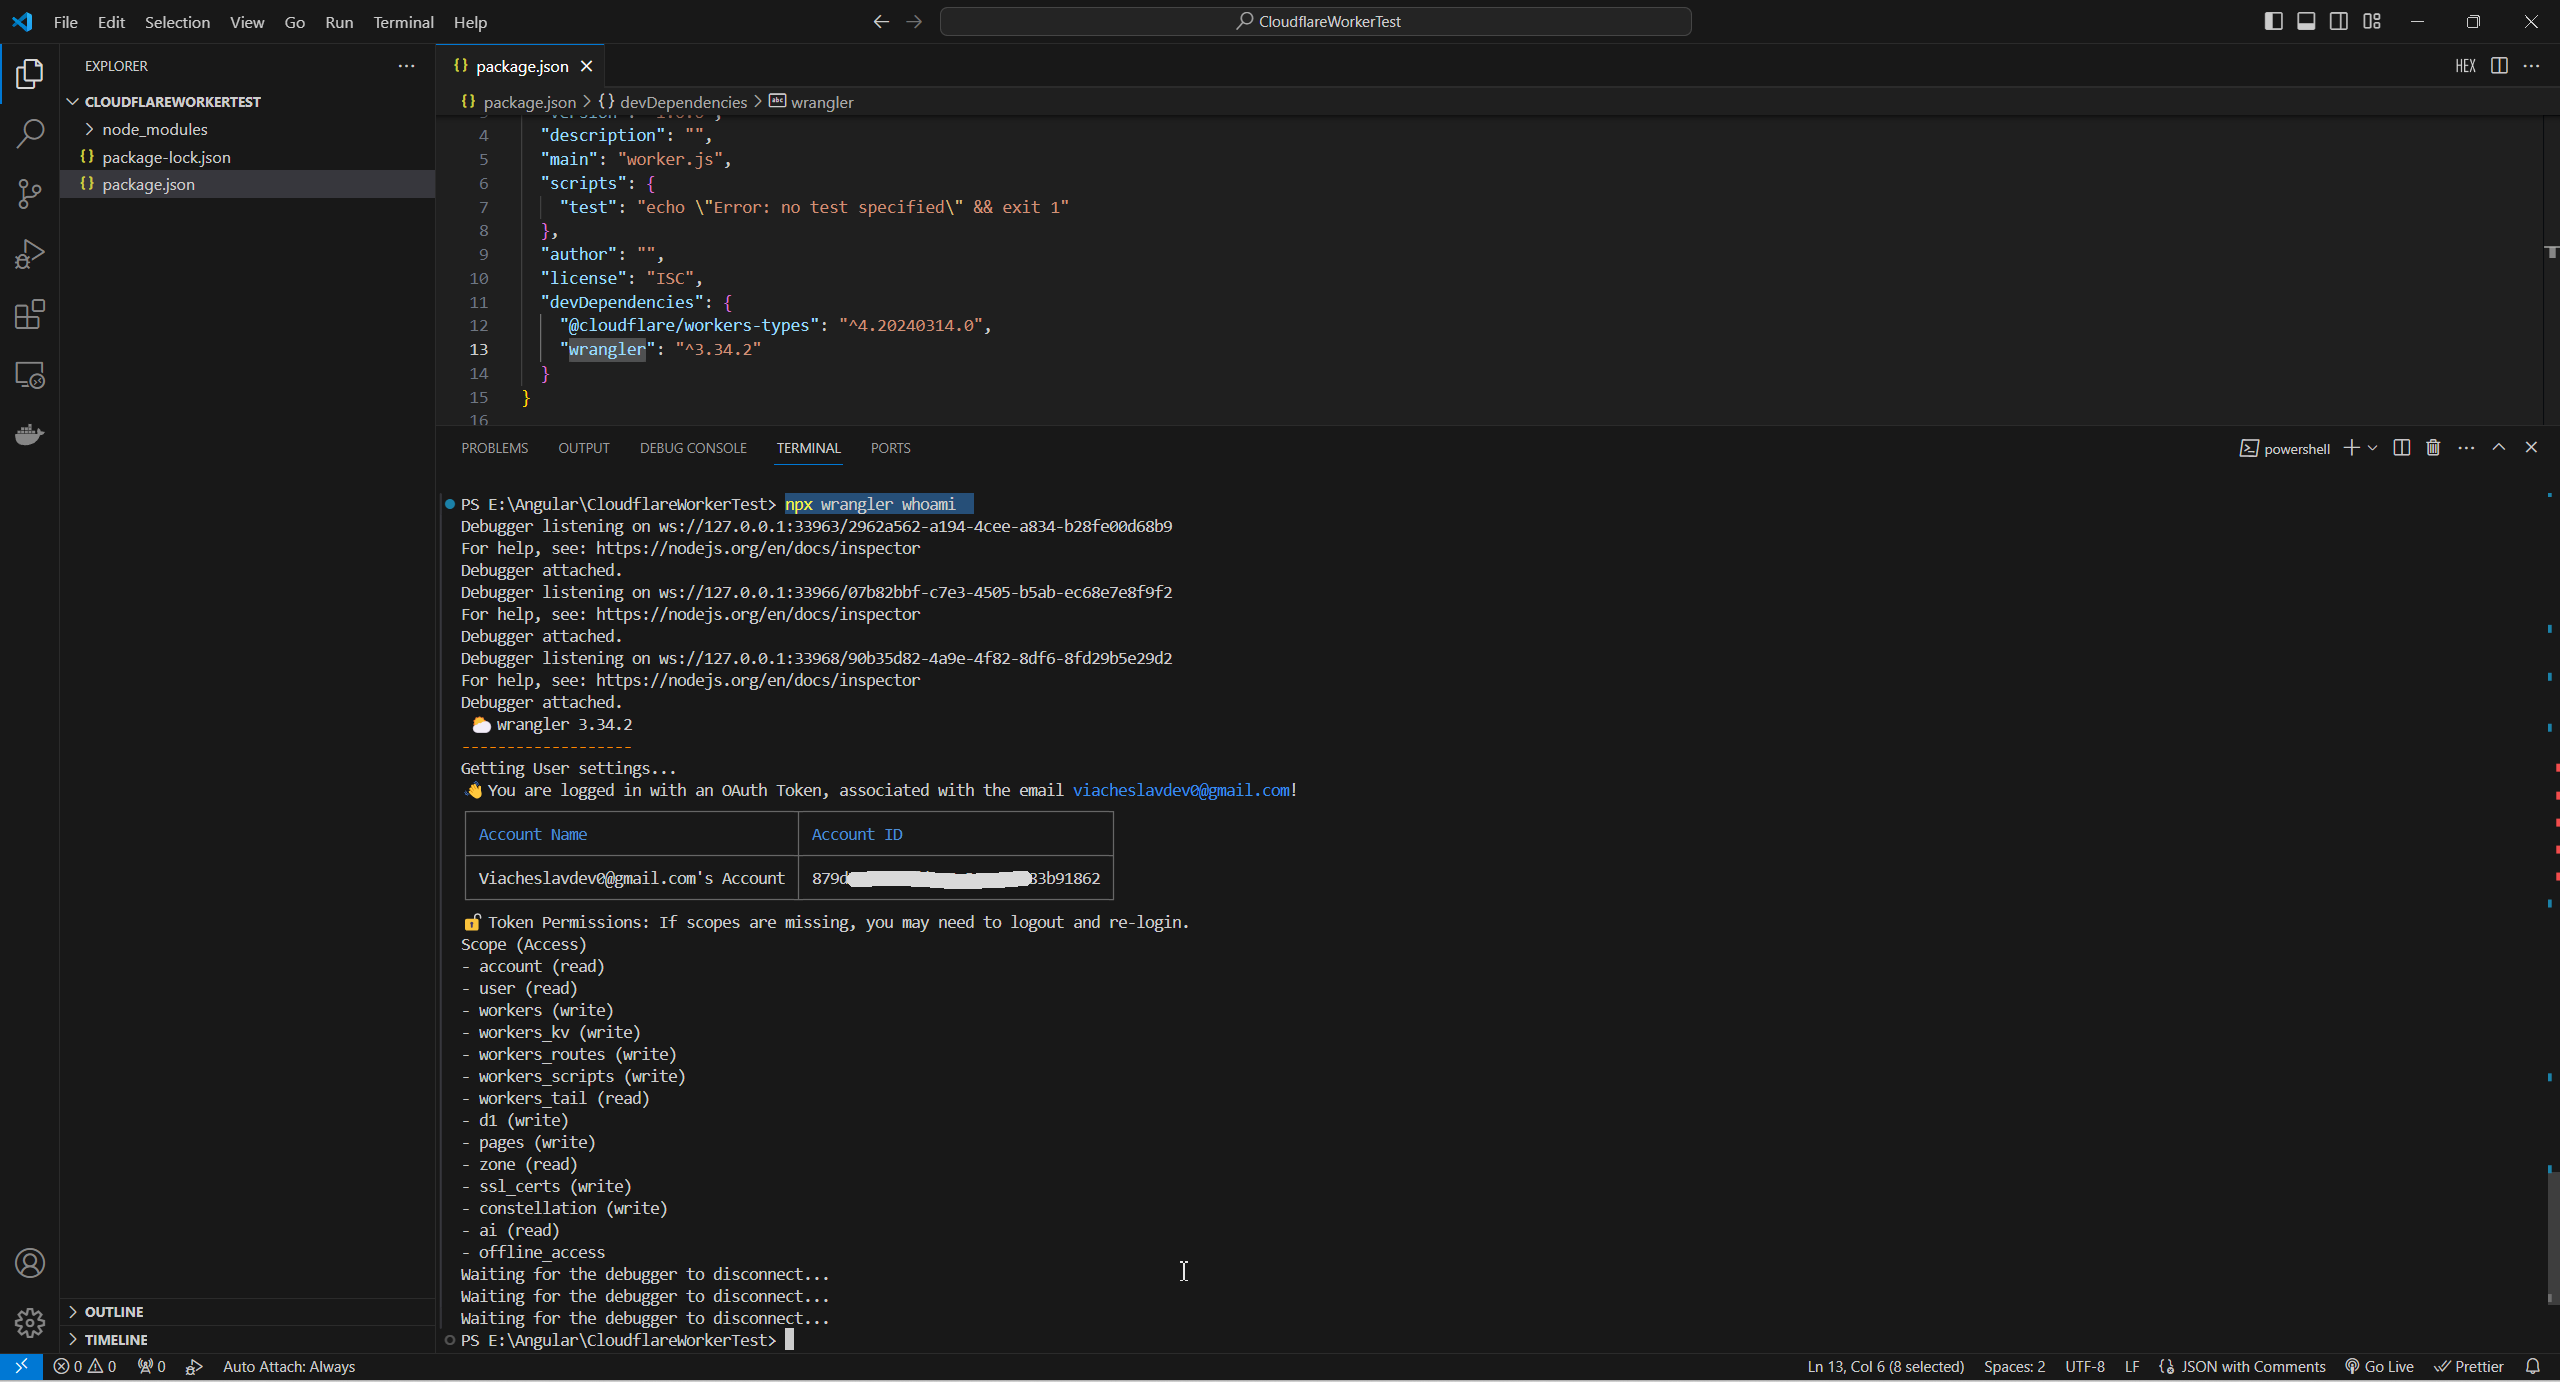The image size is (2560, 1382).
Task: Open the Extensions view
Action: pyautogui.click(x=30, y=315)
